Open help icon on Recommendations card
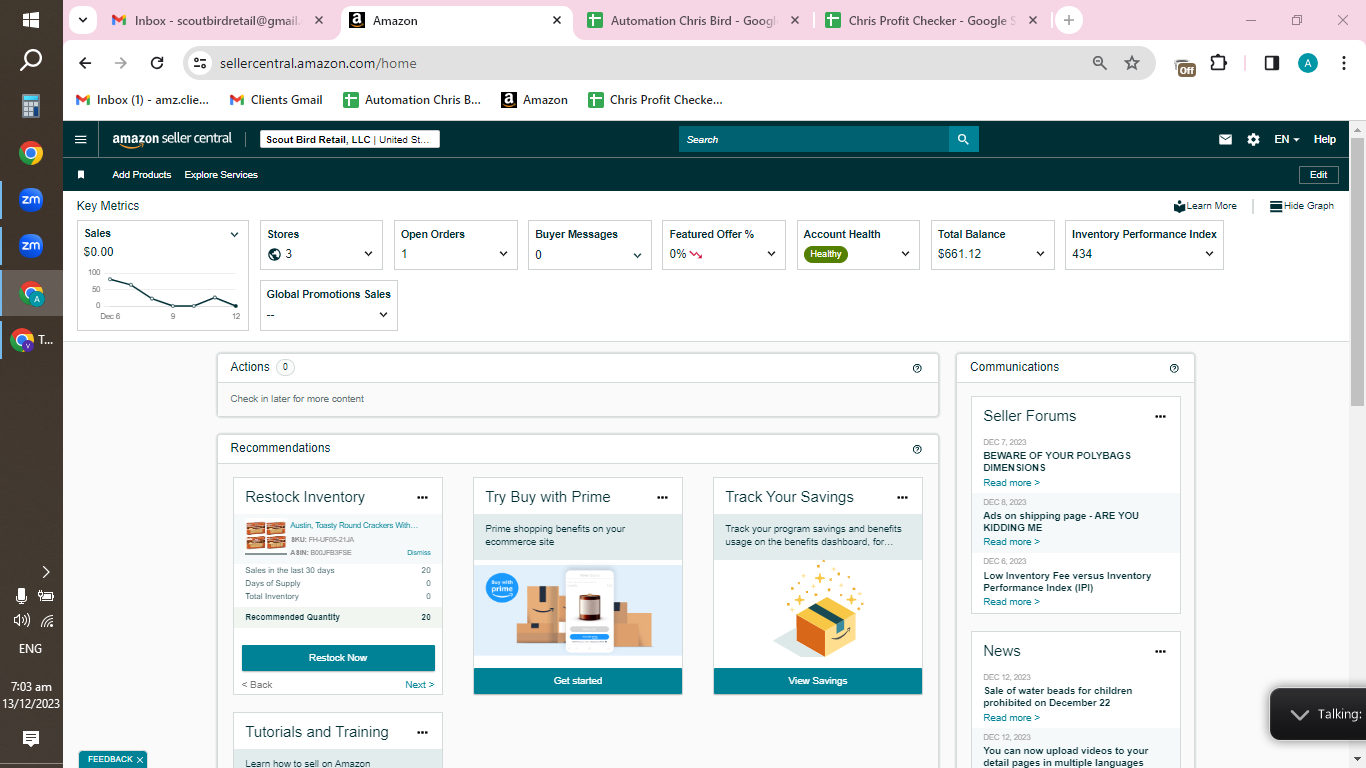1366x768 pixels. [917, 449]
